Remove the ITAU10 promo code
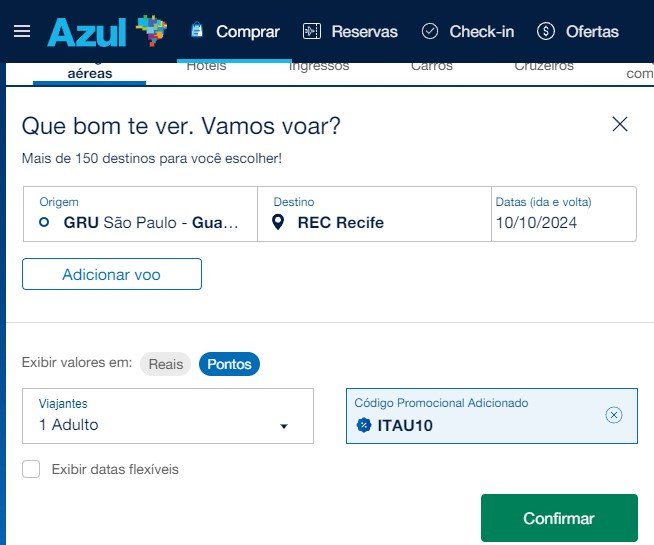The height and width of the screenshot is (545, 654). 614,415
